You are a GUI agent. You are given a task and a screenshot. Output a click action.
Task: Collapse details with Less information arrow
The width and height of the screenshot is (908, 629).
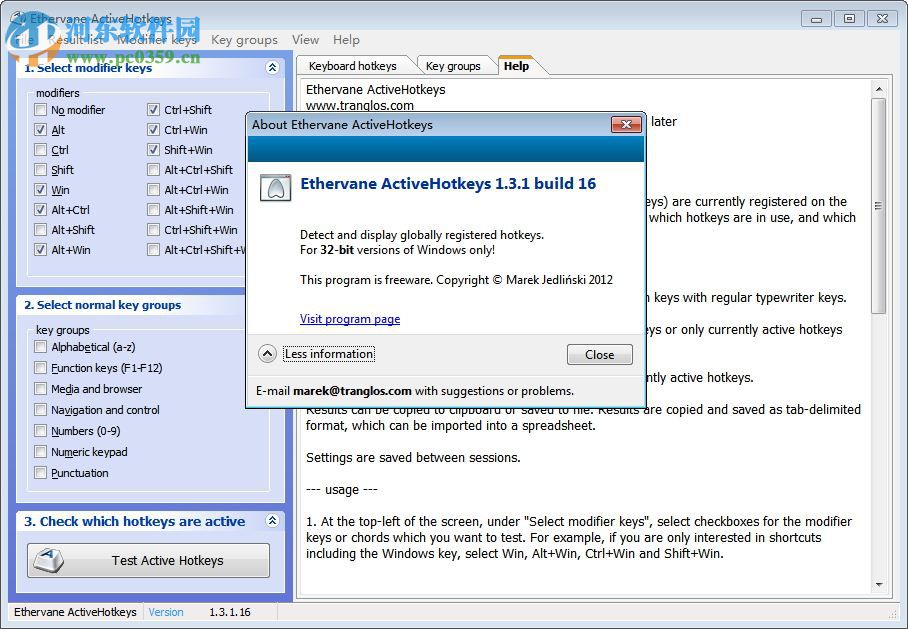coord(267,353)
